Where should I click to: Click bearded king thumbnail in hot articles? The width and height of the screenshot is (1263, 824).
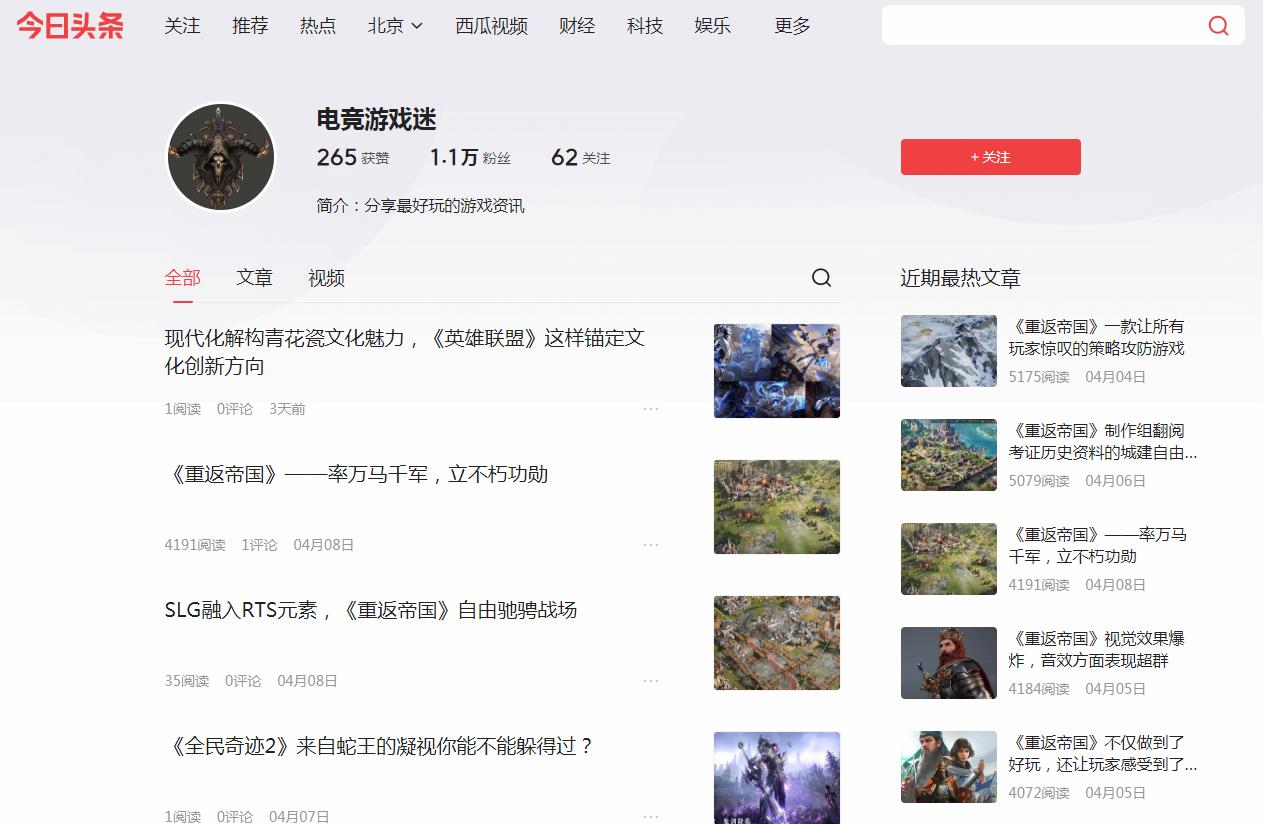[949, 663]
